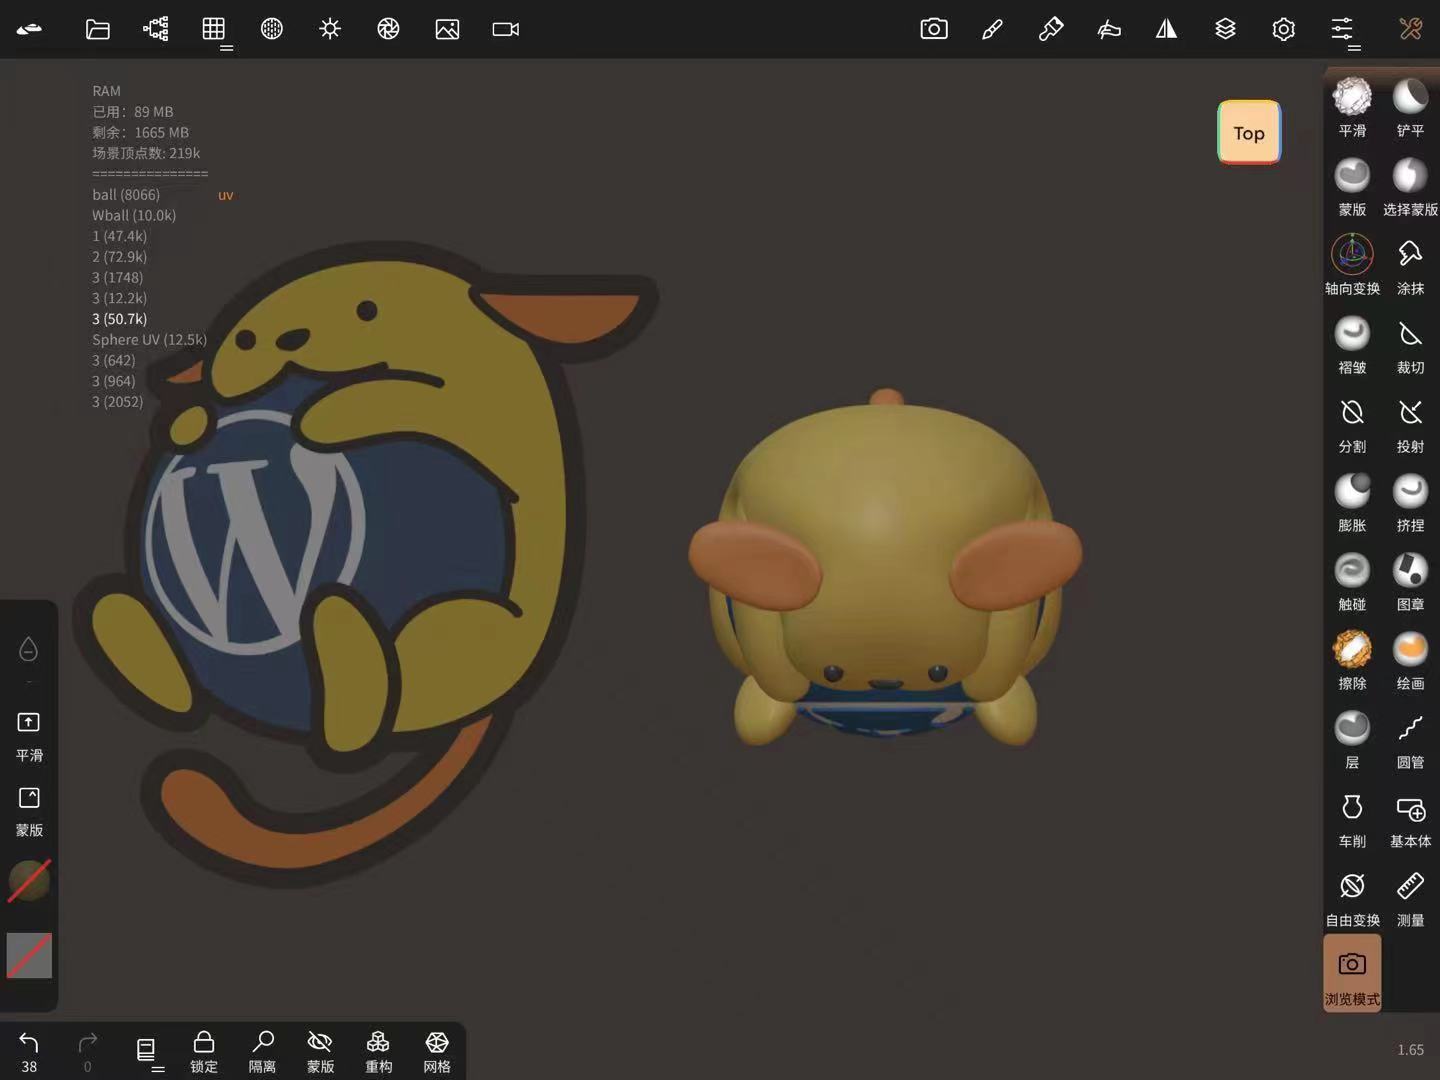Toggle the 网格 wireframe display
The image size is (1440, 1080).
point(437,1051)
